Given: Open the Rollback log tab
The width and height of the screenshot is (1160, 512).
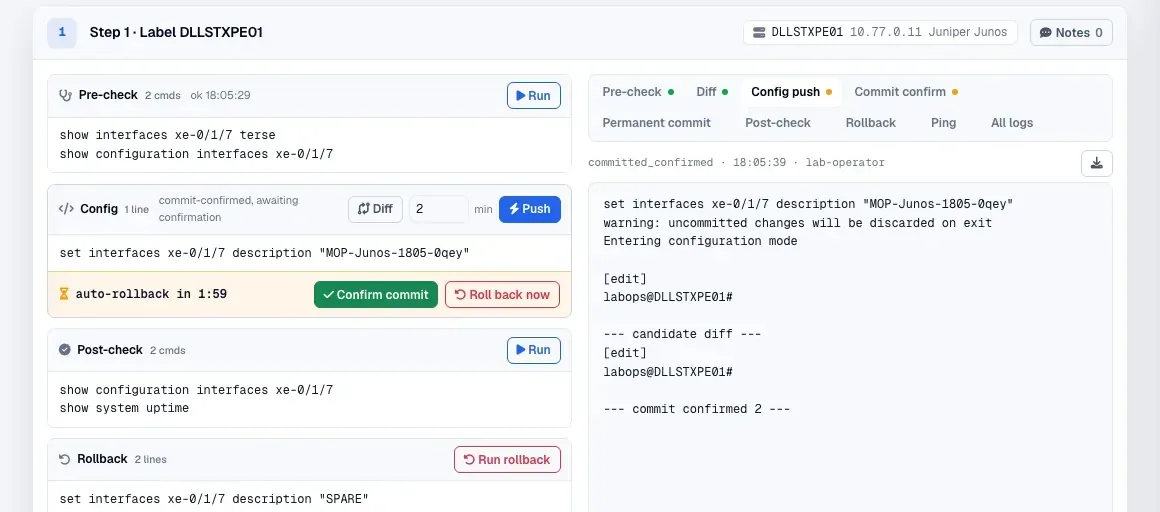Looking at the screenshot, I should coord(870,123).
